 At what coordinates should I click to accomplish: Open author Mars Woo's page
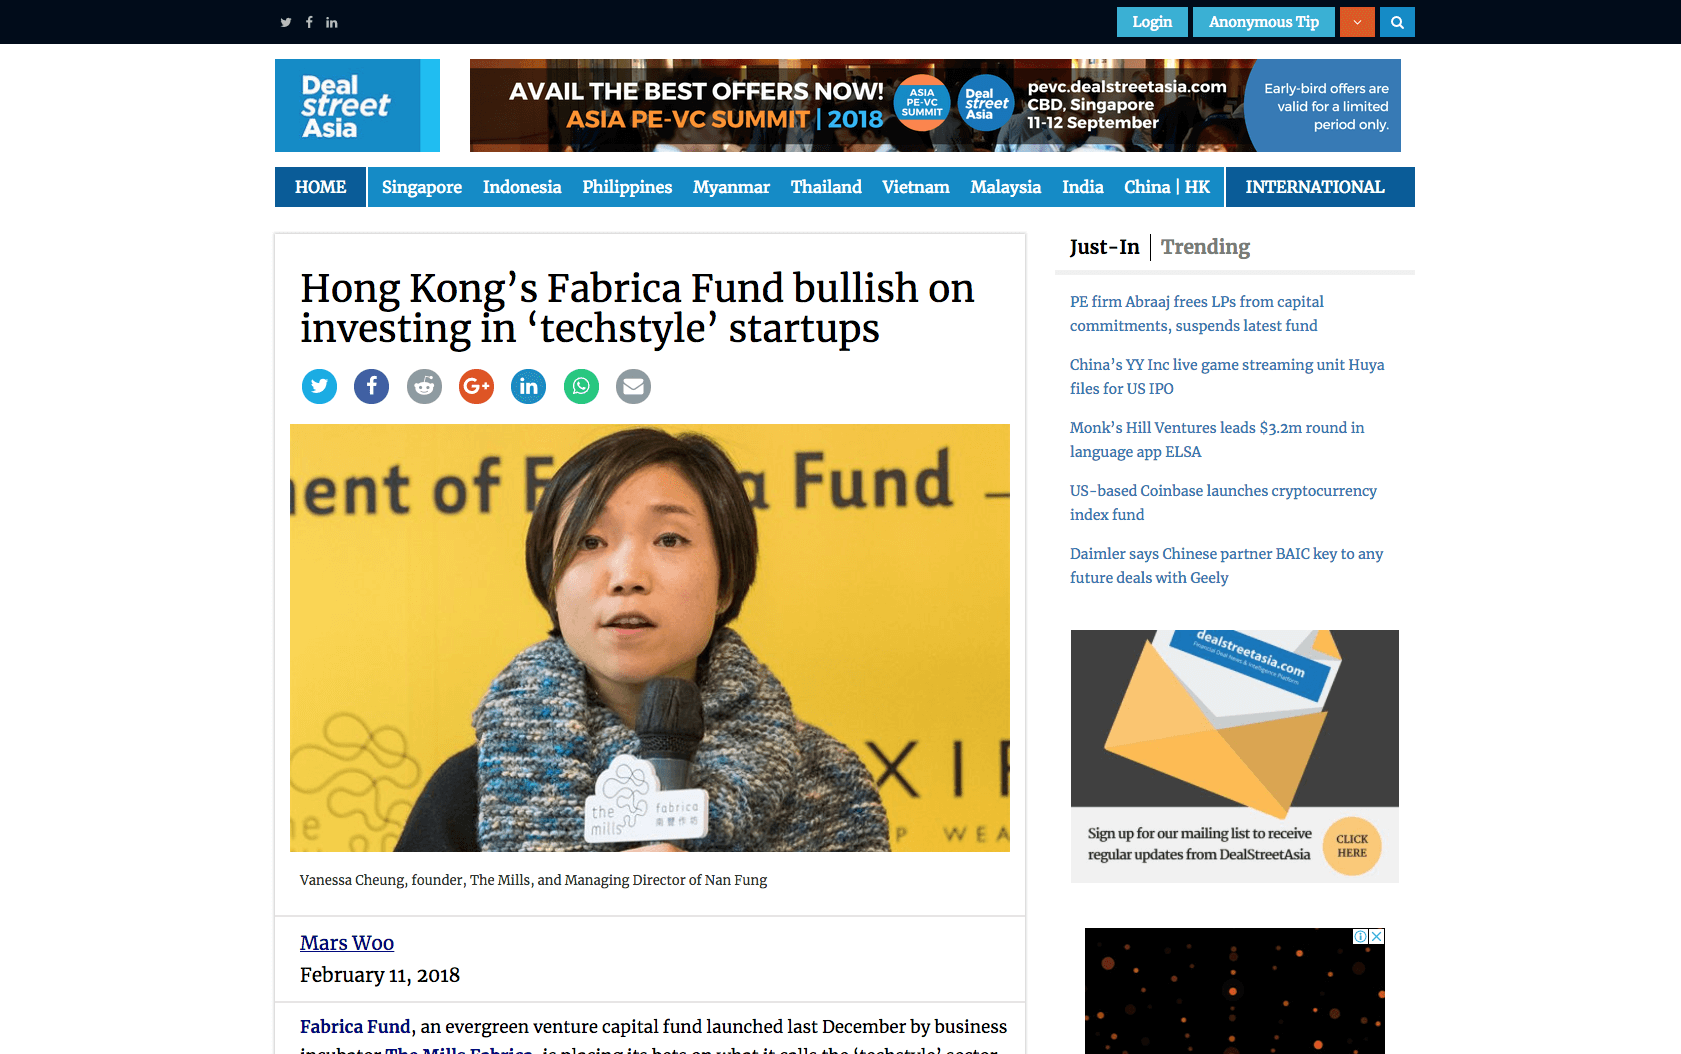pos(347,943)
